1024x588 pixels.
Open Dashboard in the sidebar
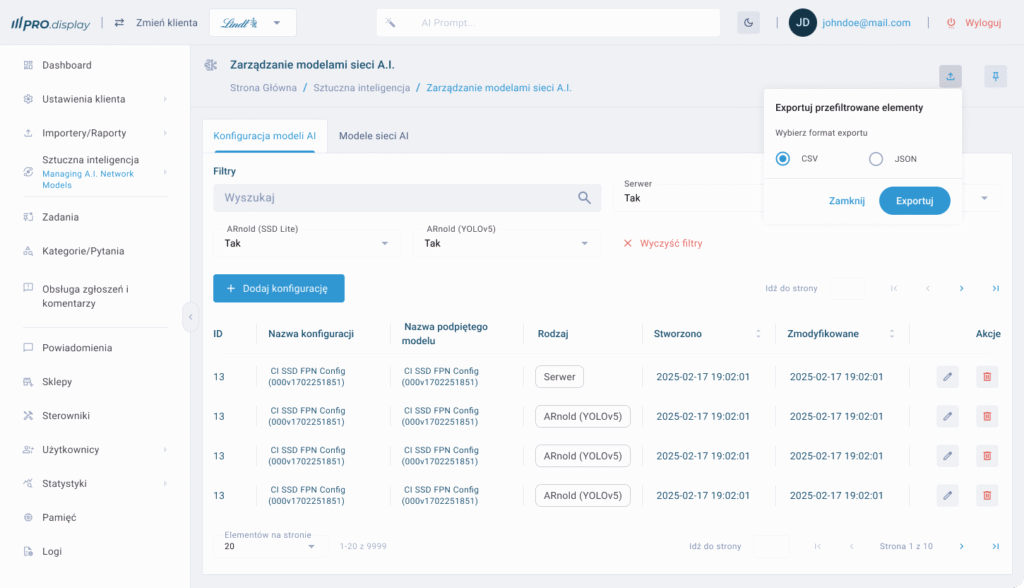(67, 65)
